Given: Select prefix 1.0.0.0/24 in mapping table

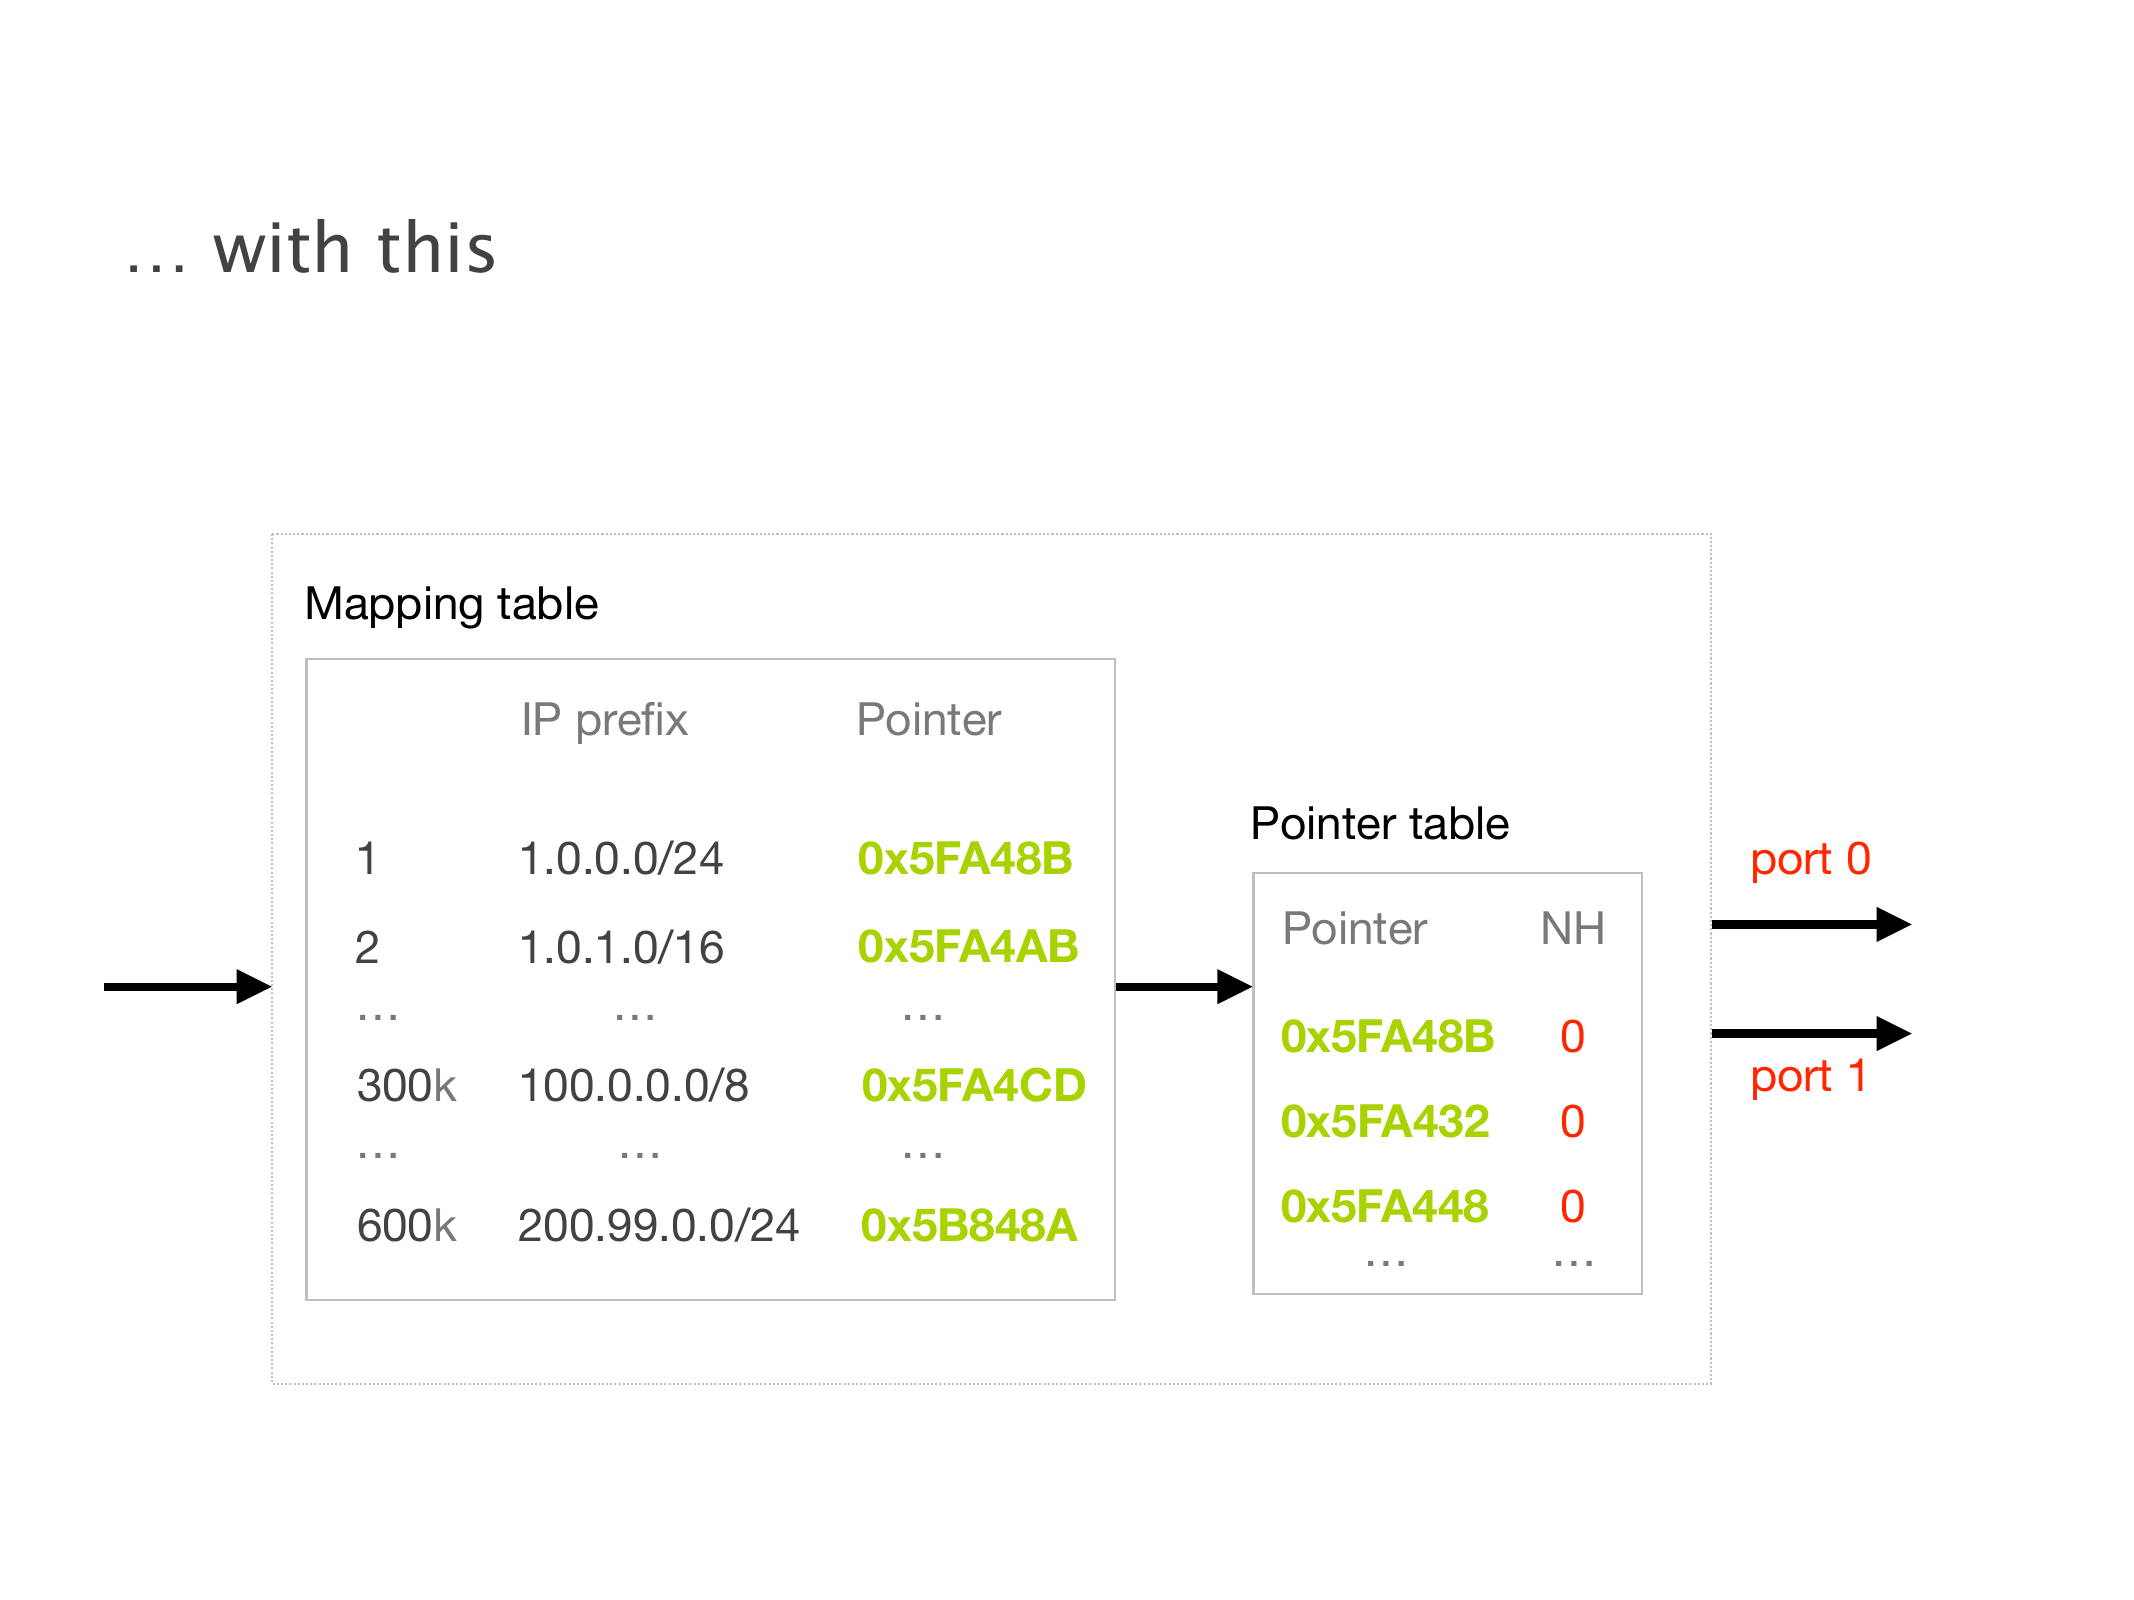Looking at the screenshot, I should pyautogui.click(x=621, y=859).
